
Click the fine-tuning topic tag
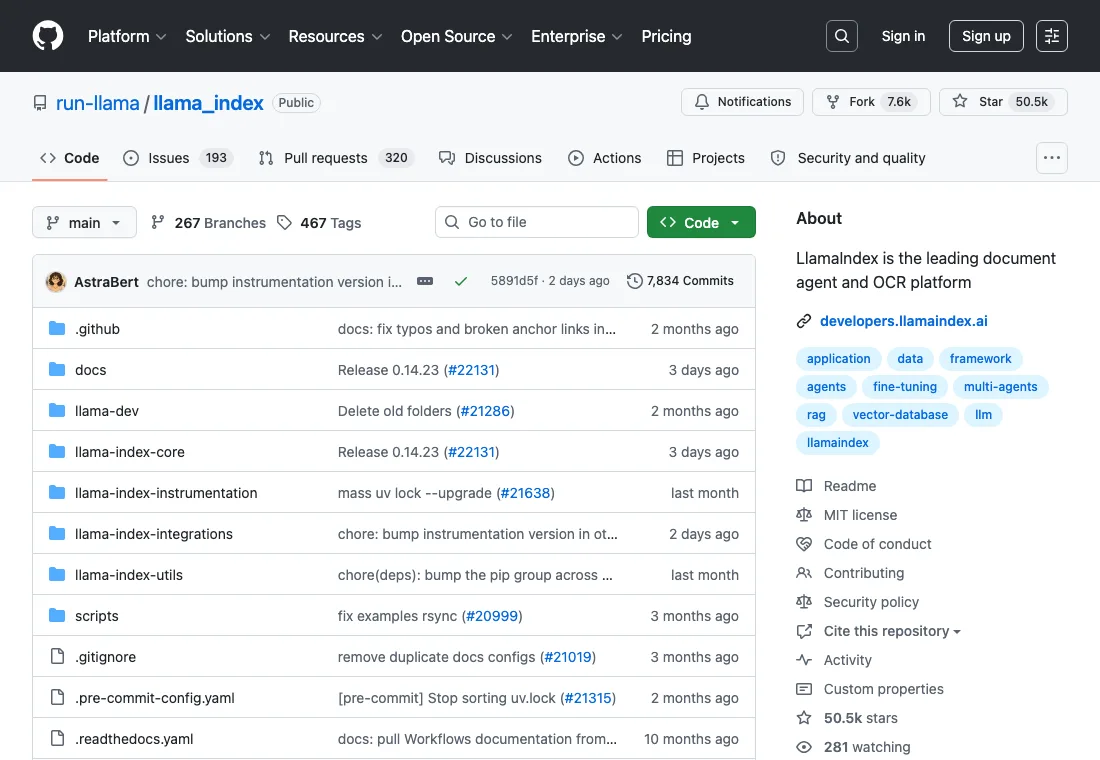(904, 387)
